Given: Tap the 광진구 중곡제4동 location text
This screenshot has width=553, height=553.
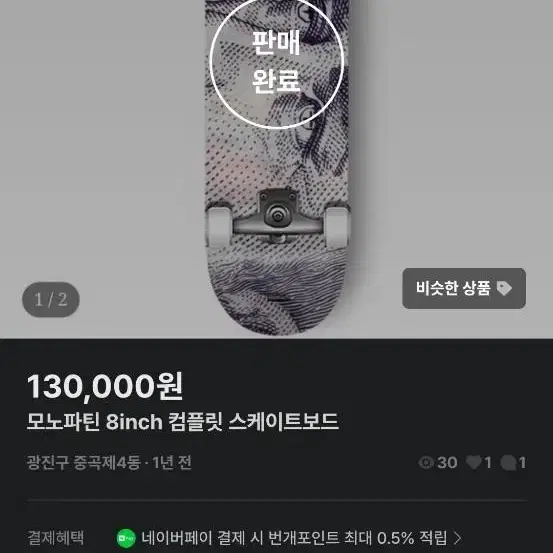Looking at the screenshot, I should [84, 462].
